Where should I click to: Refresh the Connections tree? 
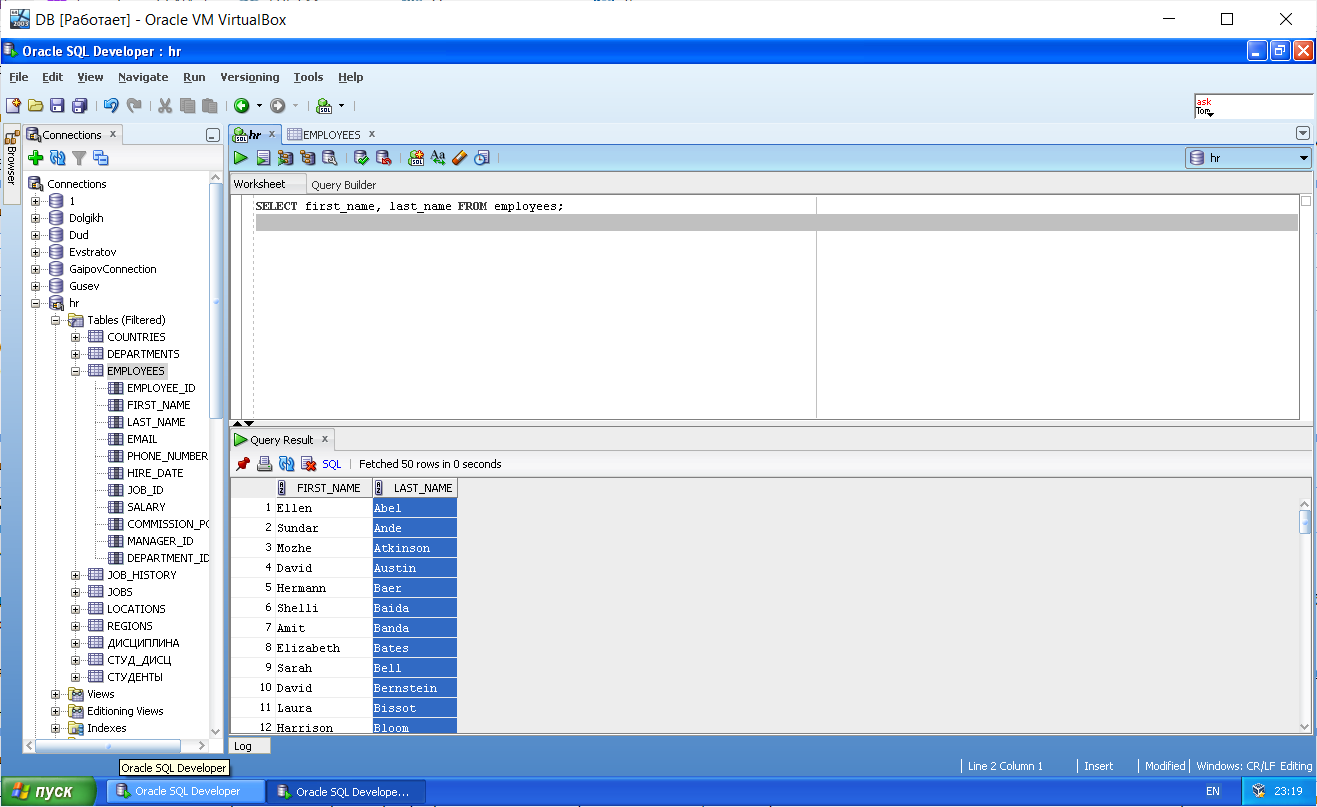click(x=57, y=158)
